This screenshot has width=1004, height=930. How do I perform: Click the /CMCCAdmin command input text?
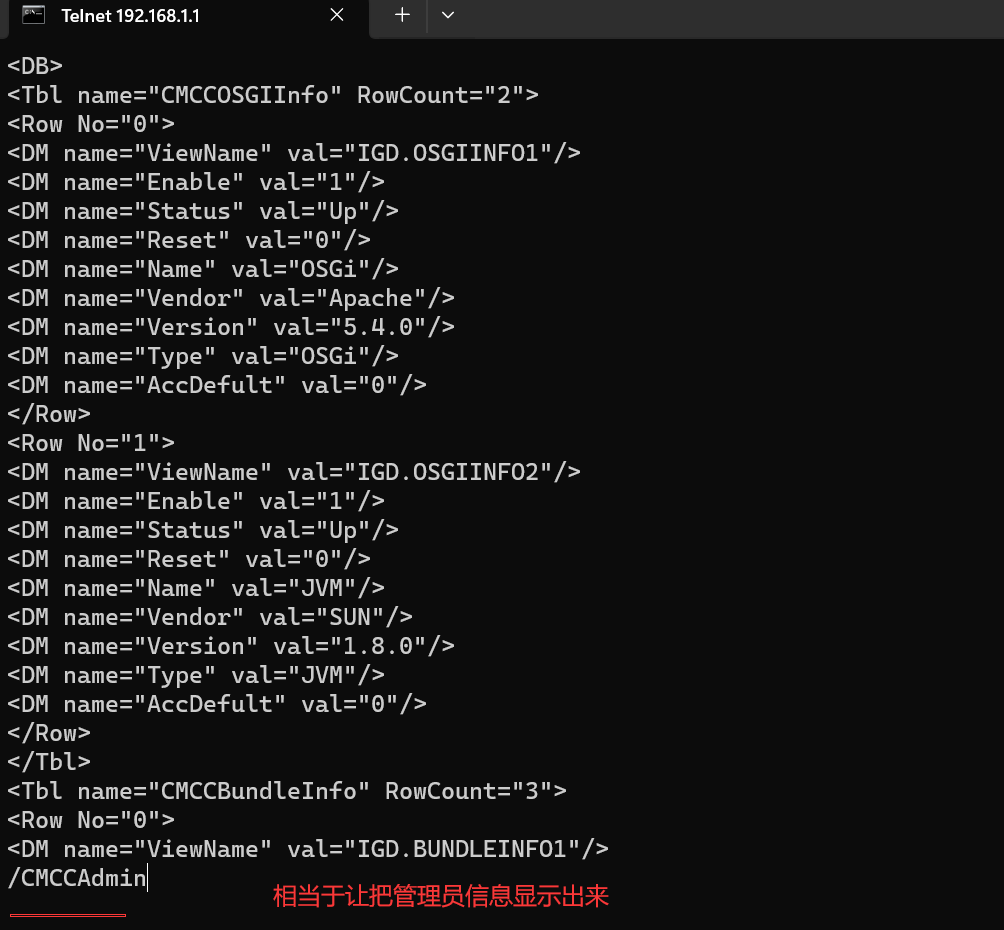coord(77,879)
